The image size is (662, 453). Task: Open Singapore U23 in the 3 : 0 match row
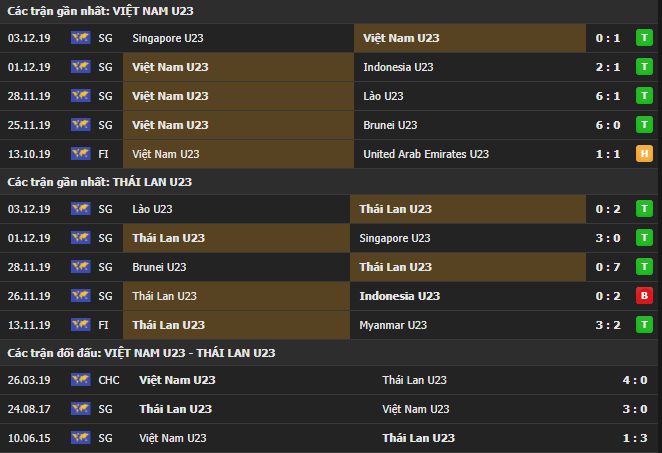tap(394, 238)
